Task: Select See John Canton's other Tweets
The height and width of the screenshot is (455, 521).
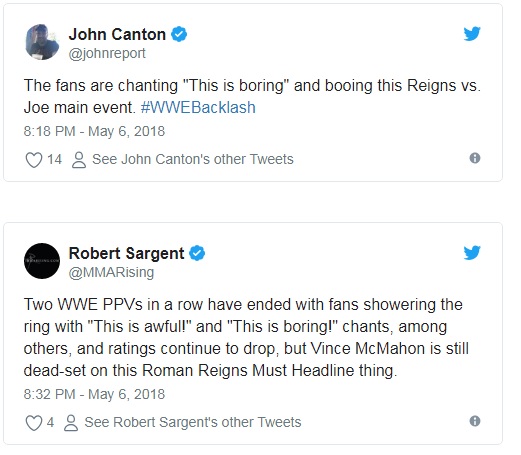Action: tap(193, 159)
